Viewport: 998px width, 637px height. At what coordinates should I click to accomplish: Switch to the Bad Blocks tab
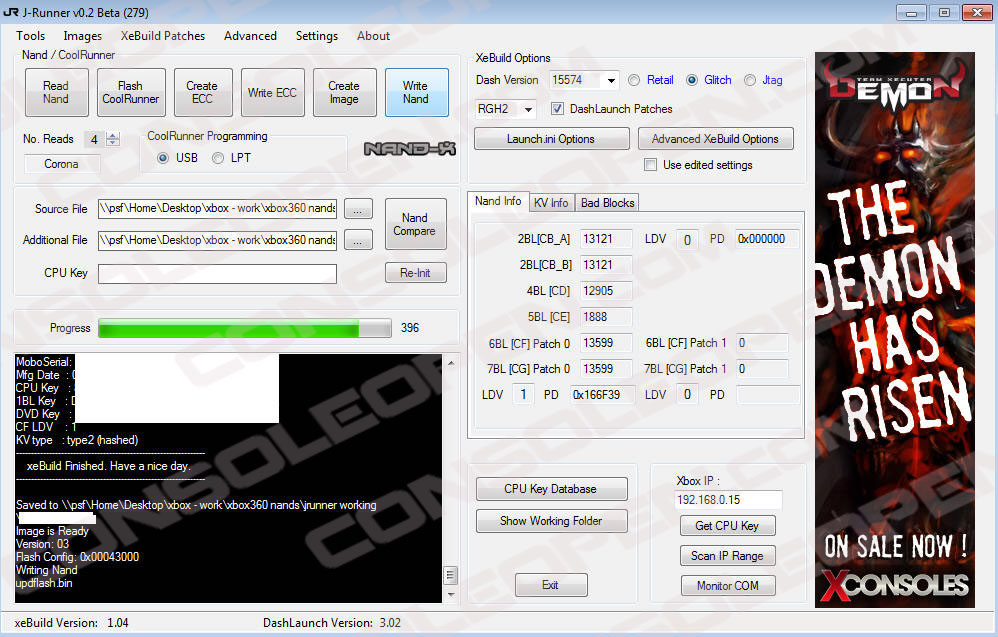pyautogui.click(x=607, y=202)
